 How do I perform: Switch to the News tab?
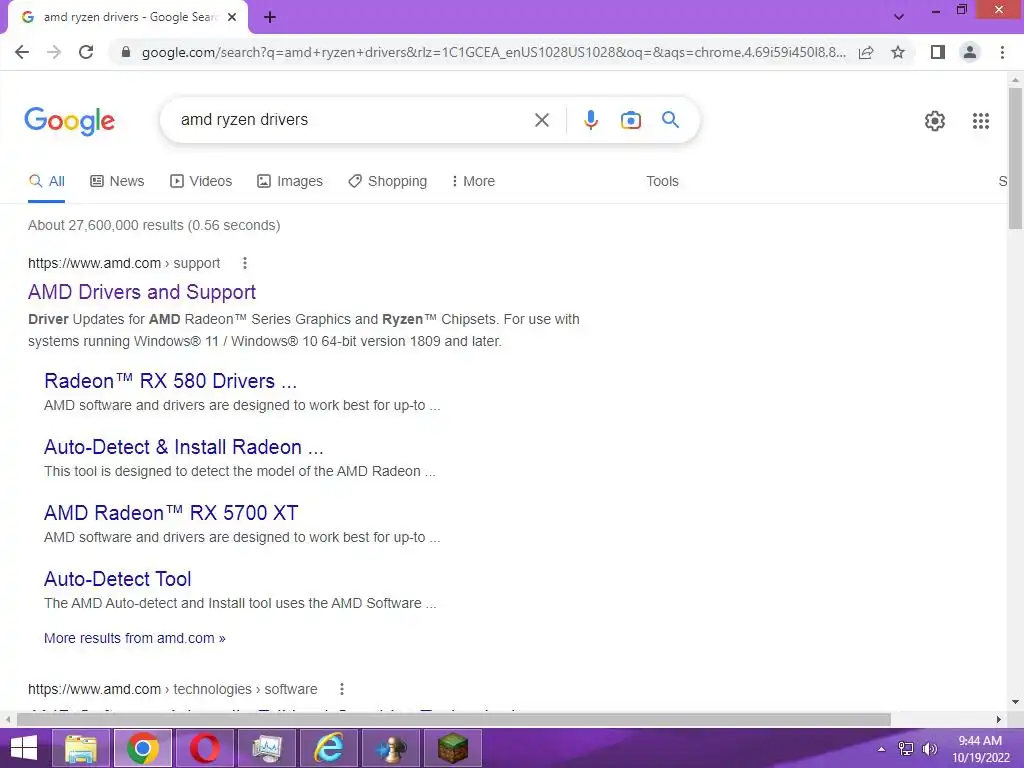coord(117,182)
